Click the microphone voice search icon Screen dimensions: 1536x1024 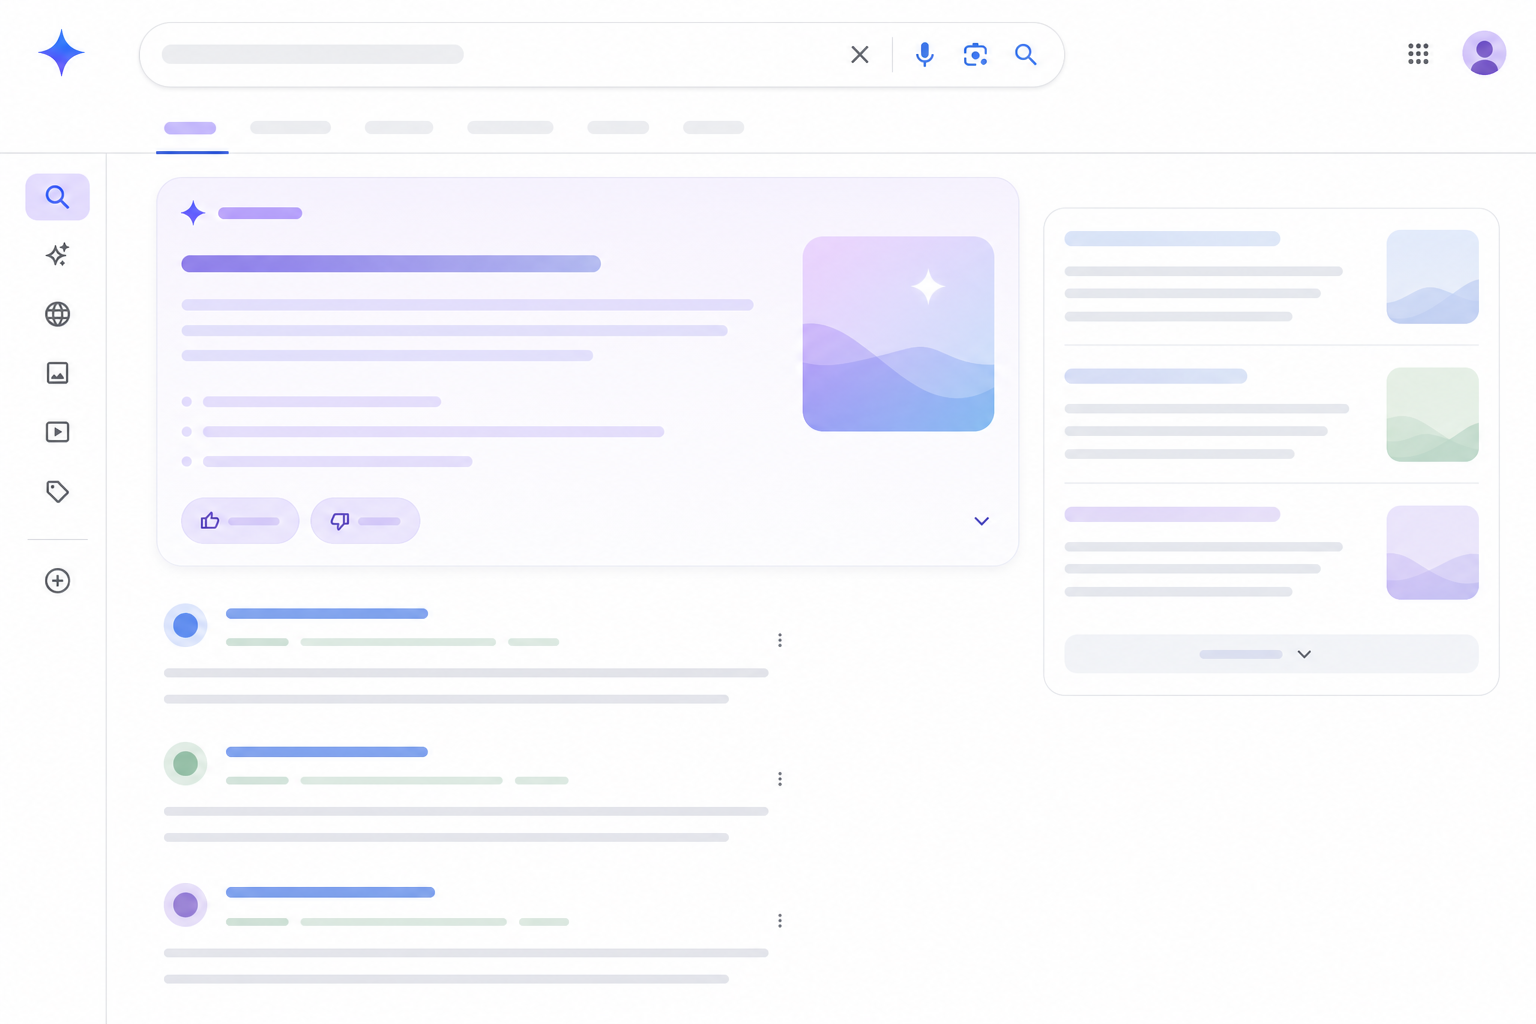[x=925, y=54]
